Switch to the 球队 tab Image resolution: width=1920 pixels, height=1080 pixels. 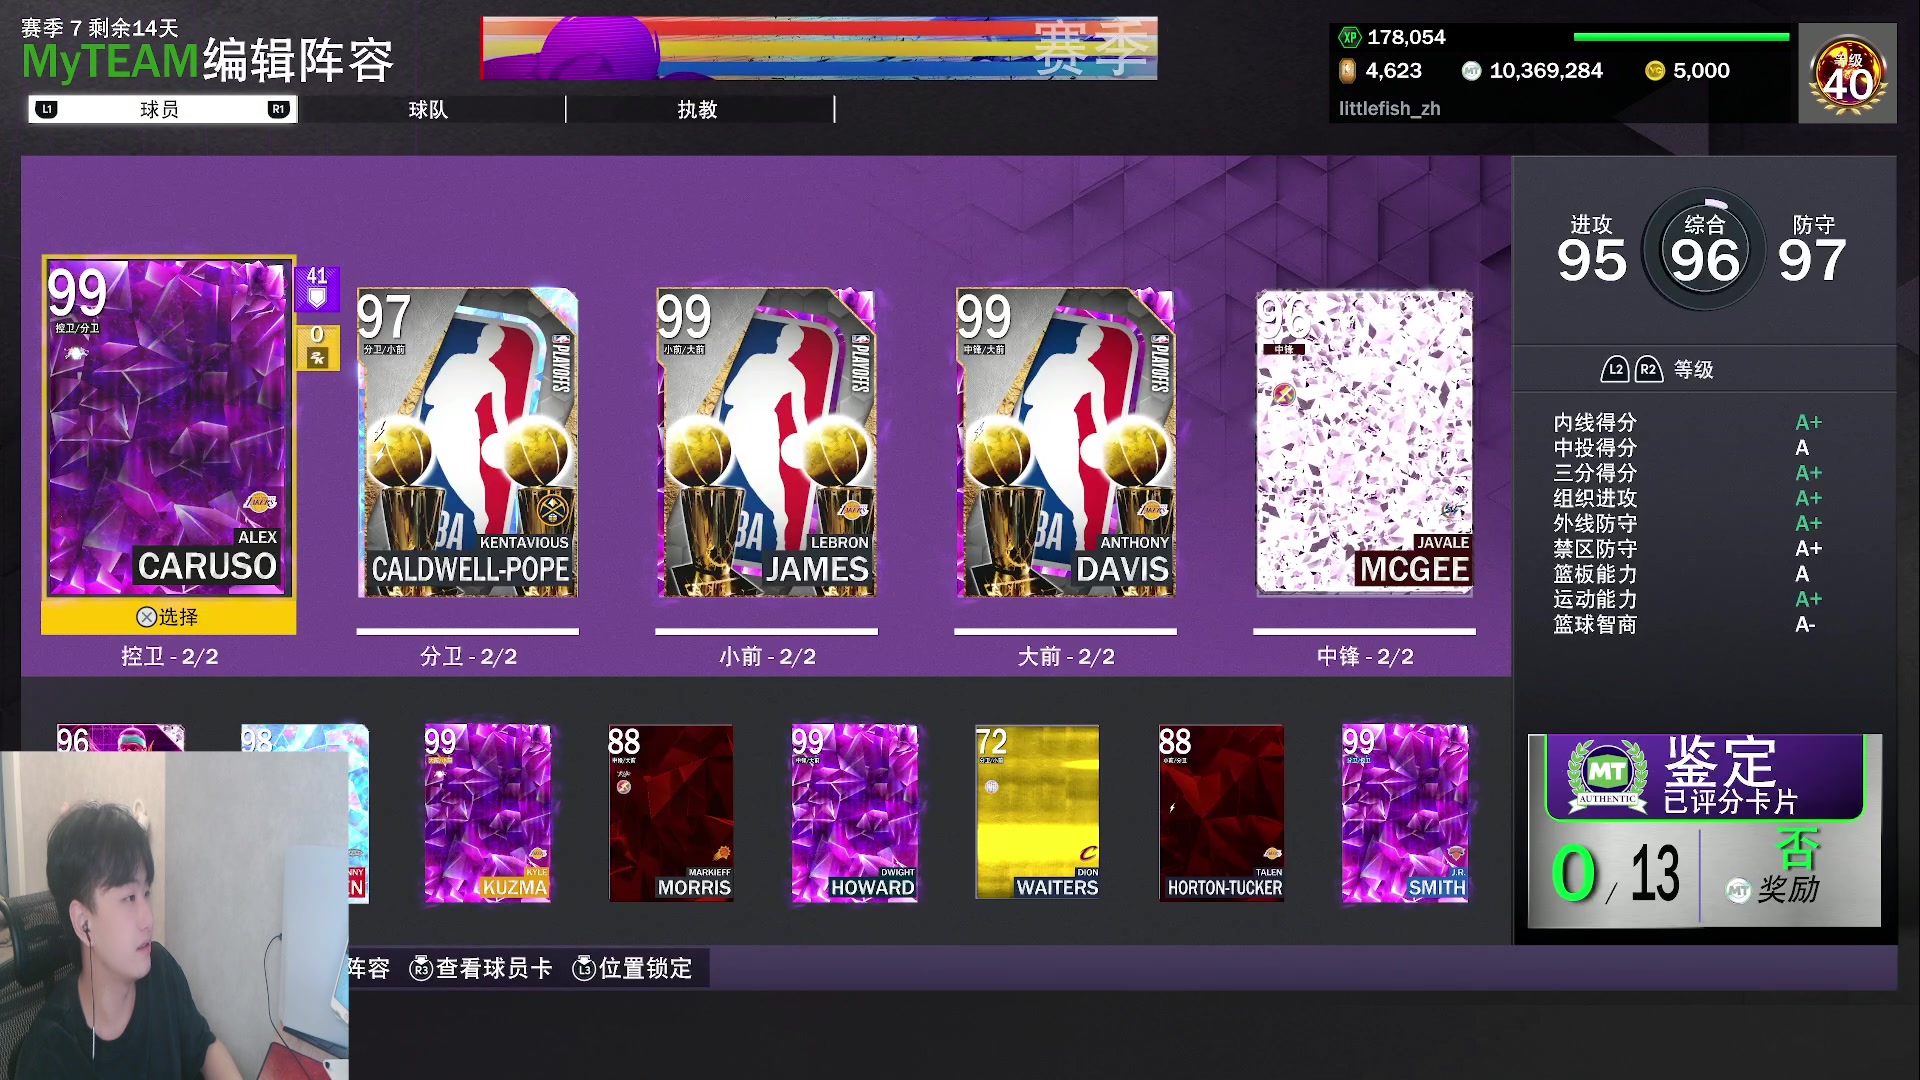coord(429,110)
